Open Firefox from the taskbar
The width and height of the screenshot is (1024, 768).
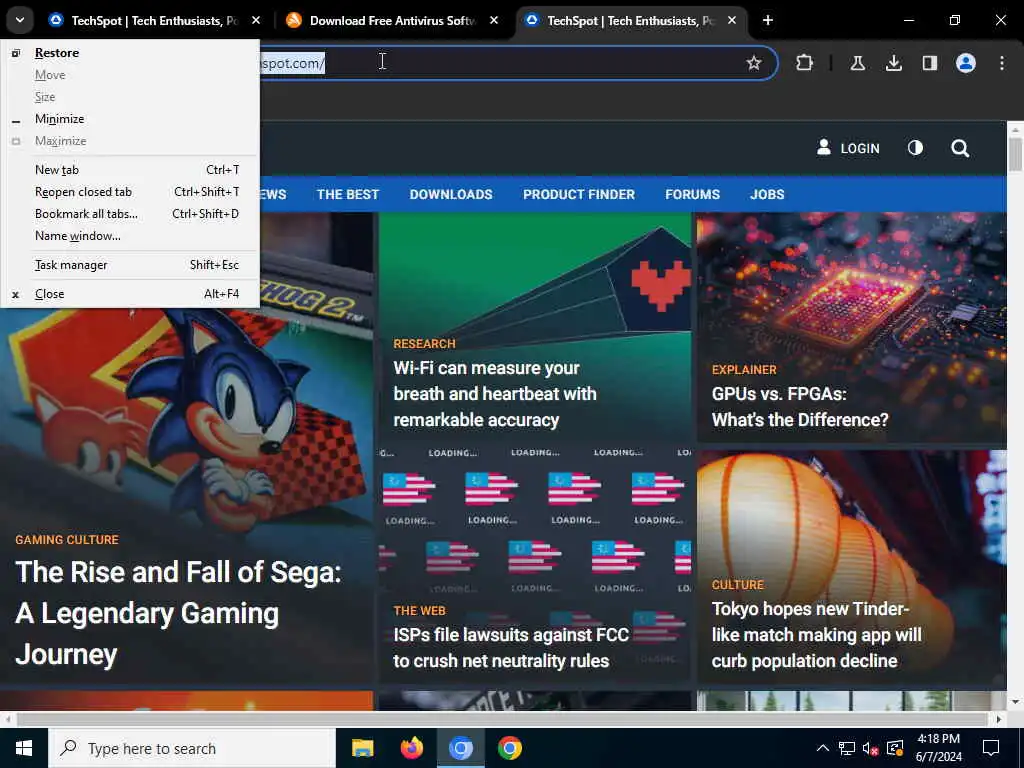coord(411,748)
